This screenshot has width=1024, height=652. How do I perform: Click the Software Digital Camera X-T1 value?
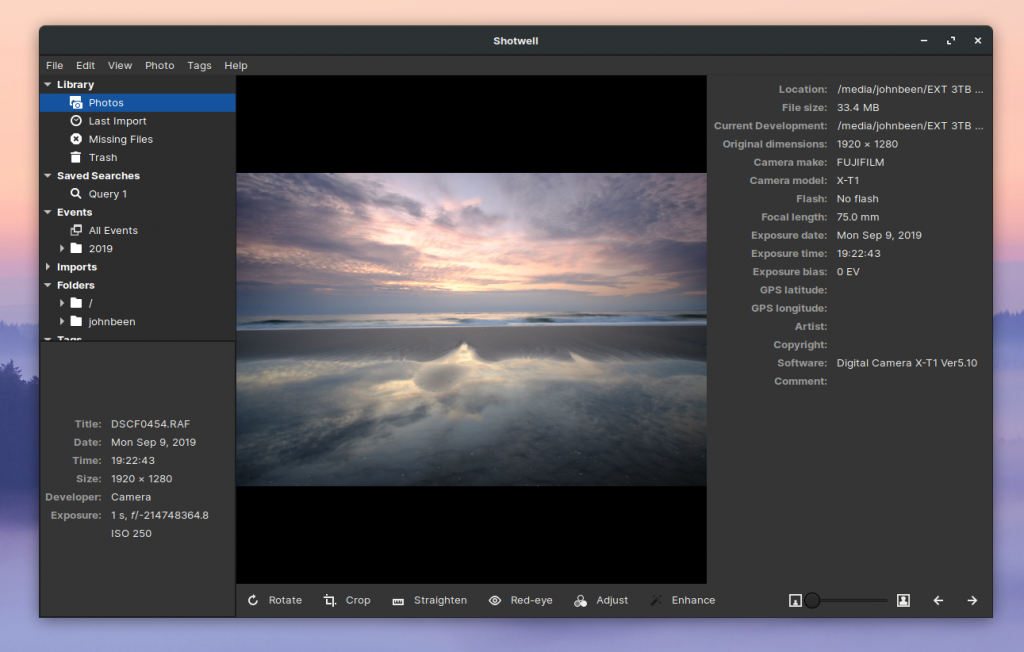pos(906,363)
